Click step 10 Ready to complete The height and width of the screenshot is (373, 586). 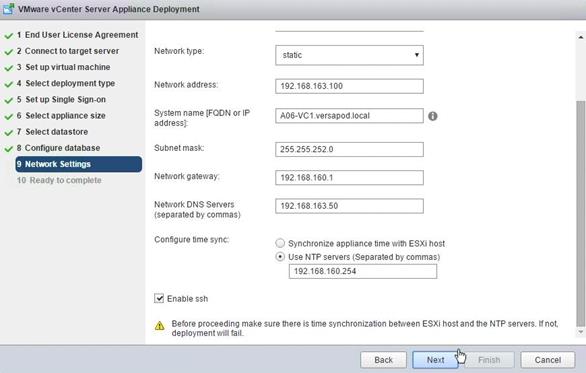pyautogui.click(x=59, y=180)
